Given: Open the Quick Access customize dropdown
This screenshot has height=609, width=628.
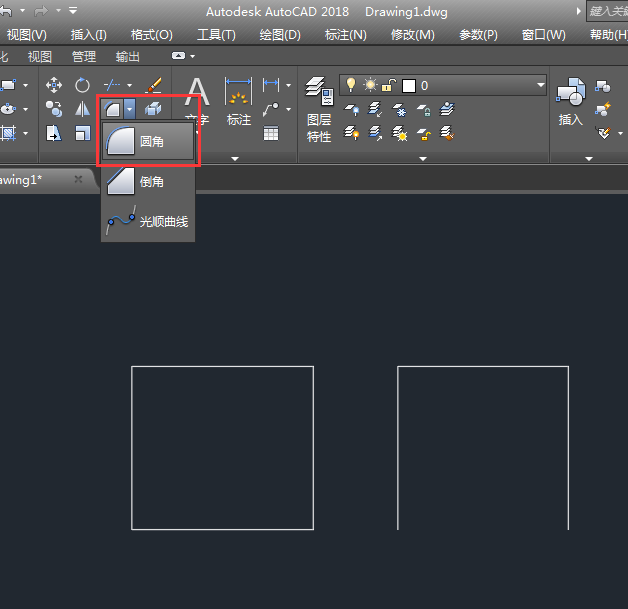Looking at the screenshot, I should [73, 11].
